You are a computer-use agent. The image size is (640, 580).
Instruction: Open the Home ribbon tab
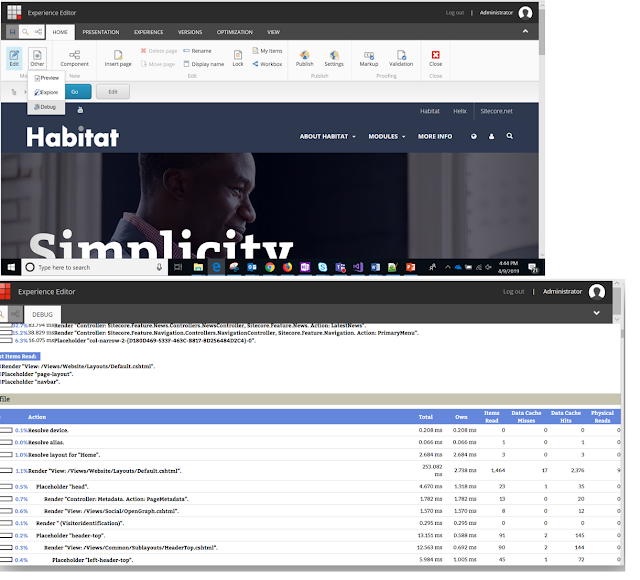60,32
